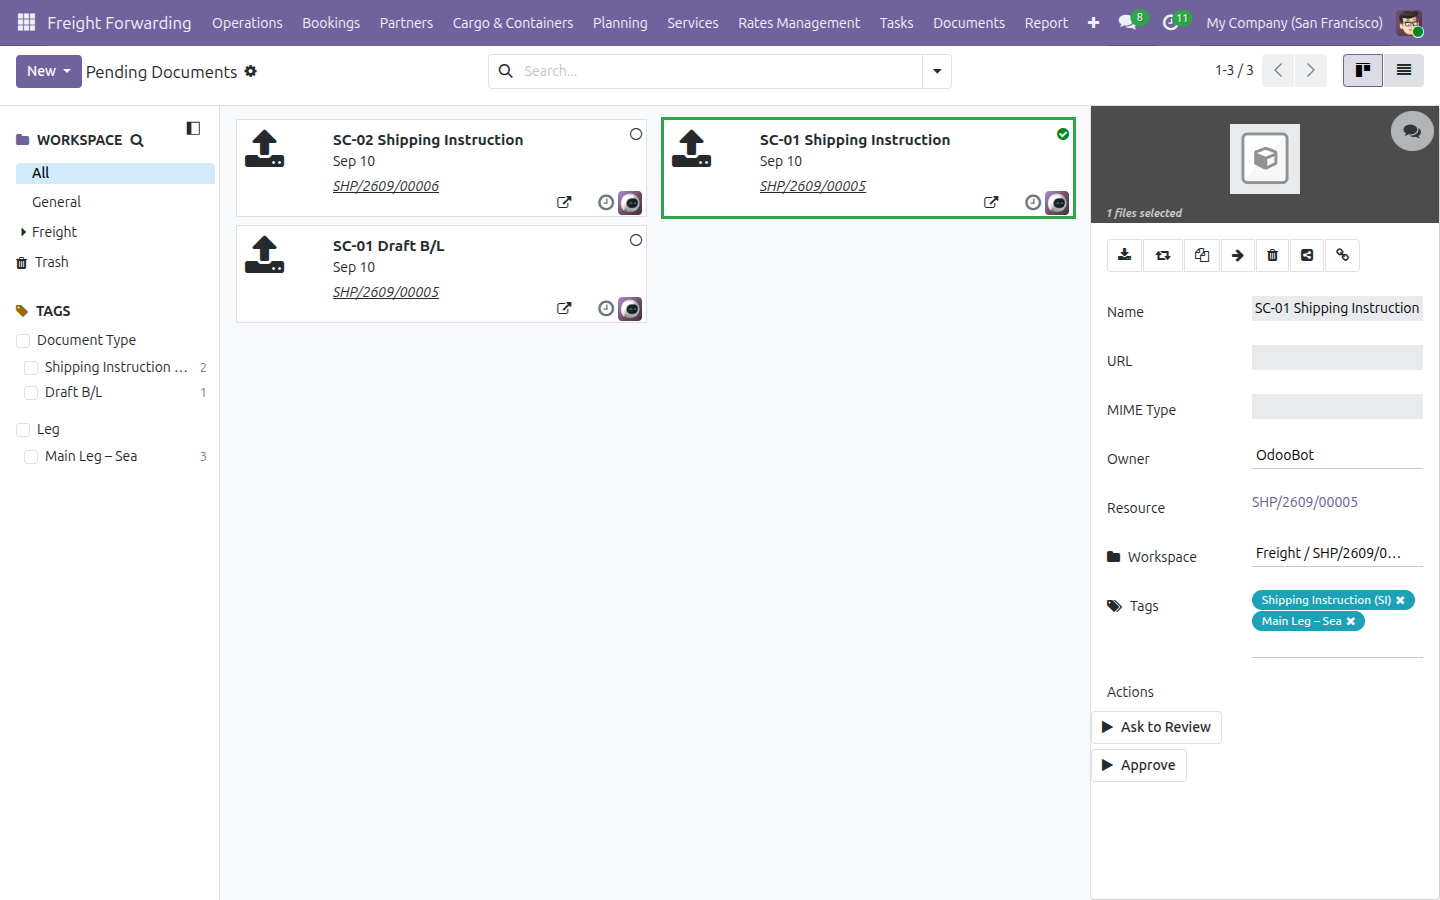Open the user avatar menu

(x=1409, y=22)
